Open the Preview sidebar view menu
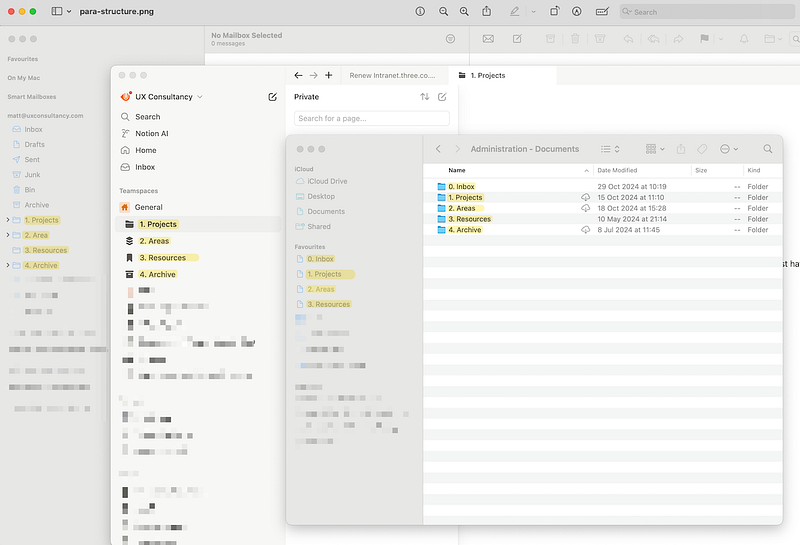This screenshot has width=800, height=545. (x=61, y=11)
